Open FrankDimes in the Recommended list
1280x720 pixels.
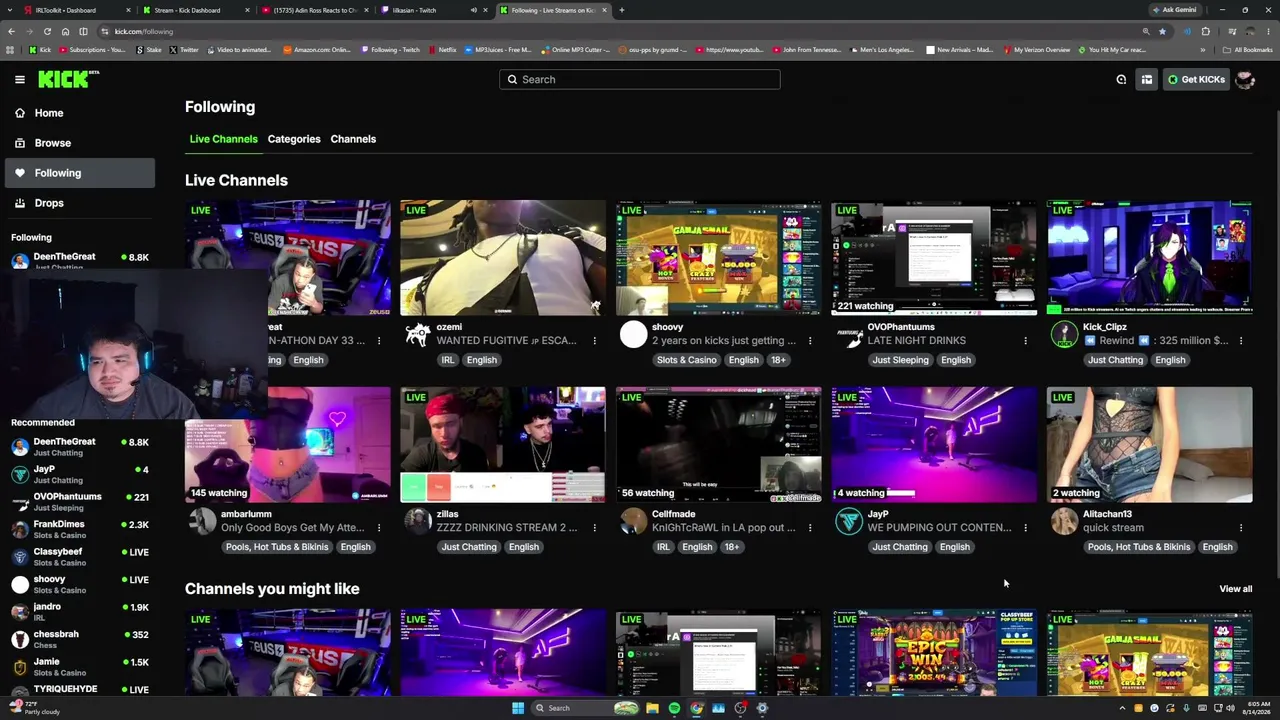(x=80, y=529)
